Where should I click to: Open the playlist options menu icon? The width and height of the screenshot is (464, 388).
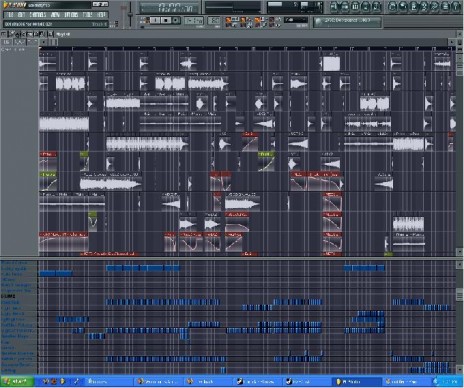tap(3, 34)
